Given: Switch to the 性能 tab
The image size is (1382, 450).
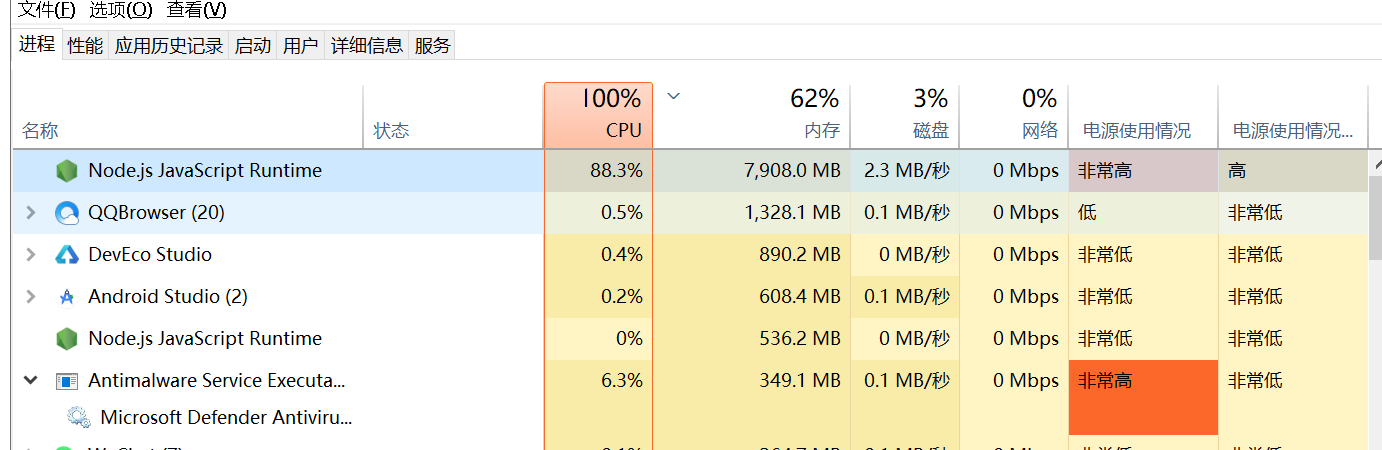Looking at the screenshot, I should pos(85,45).
